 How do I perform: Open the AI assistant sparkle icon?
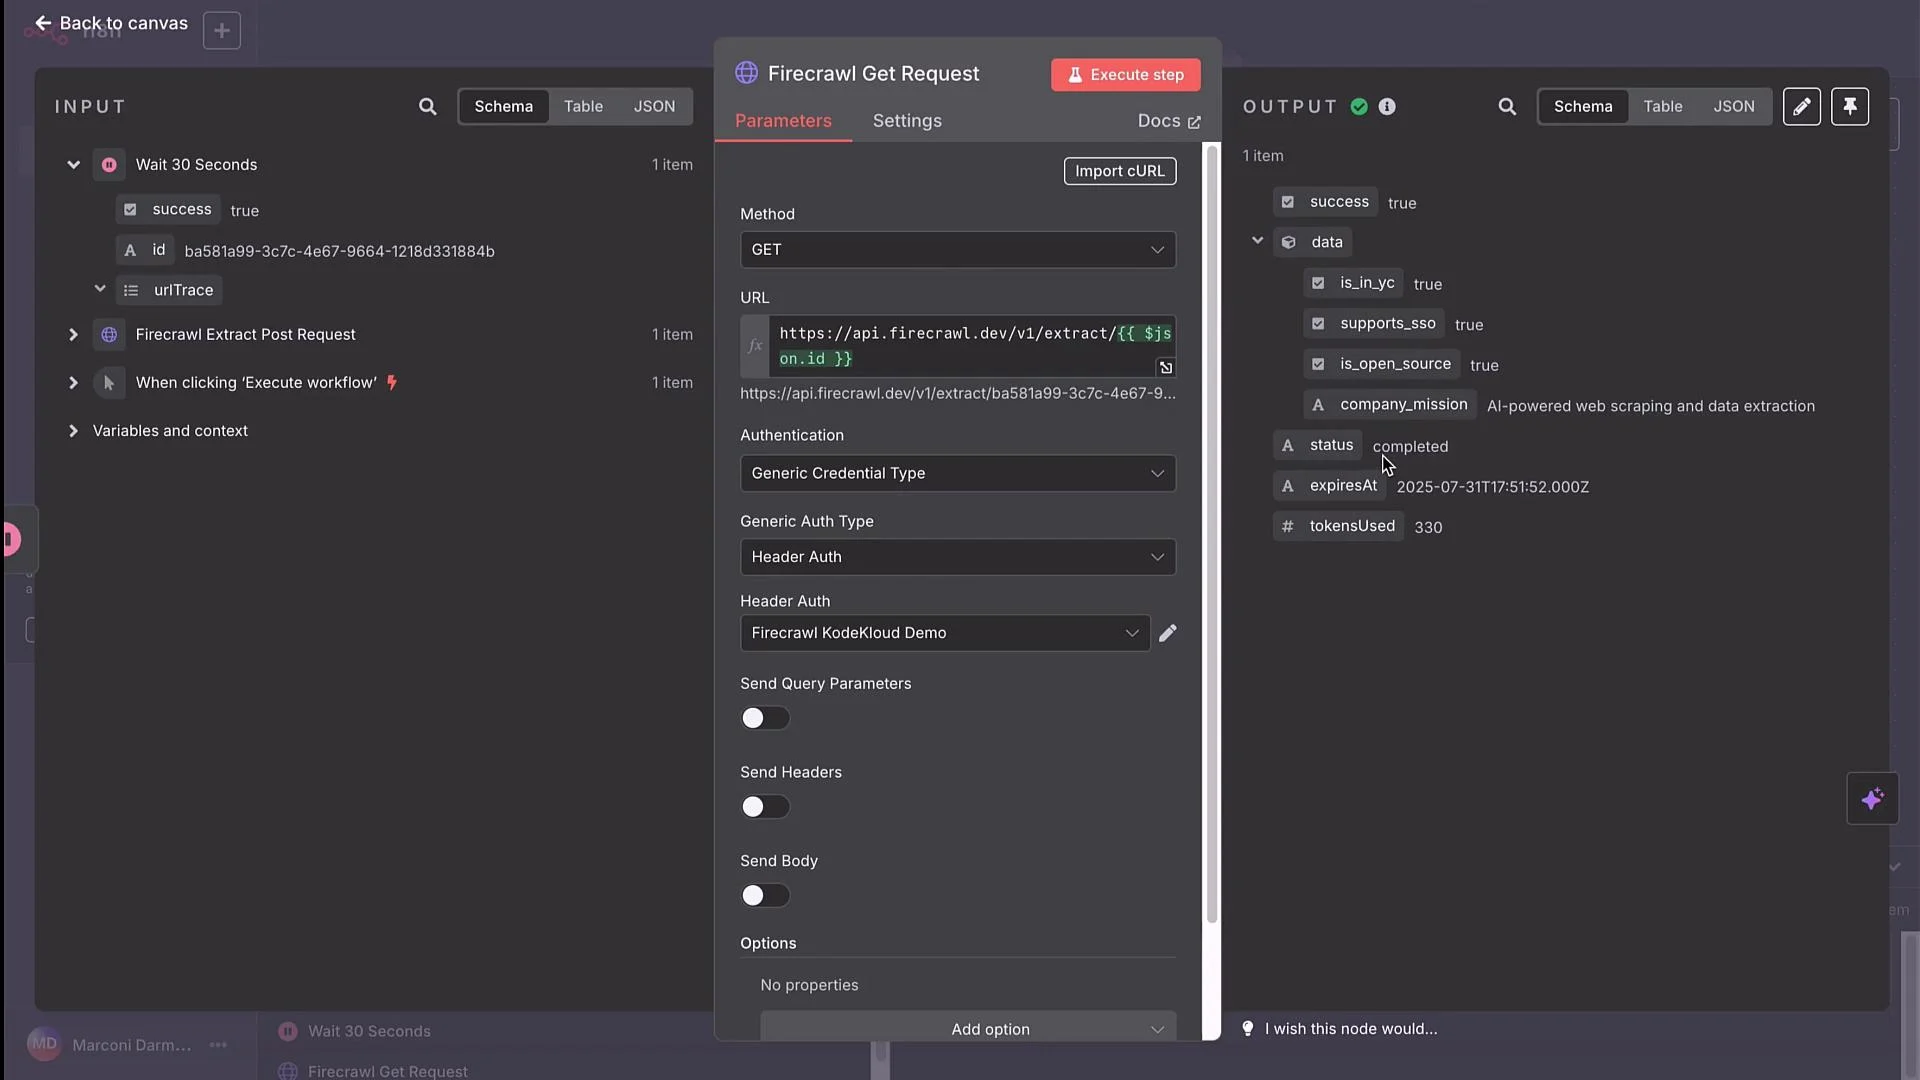pyautogui.click(x=1872, y=798)
